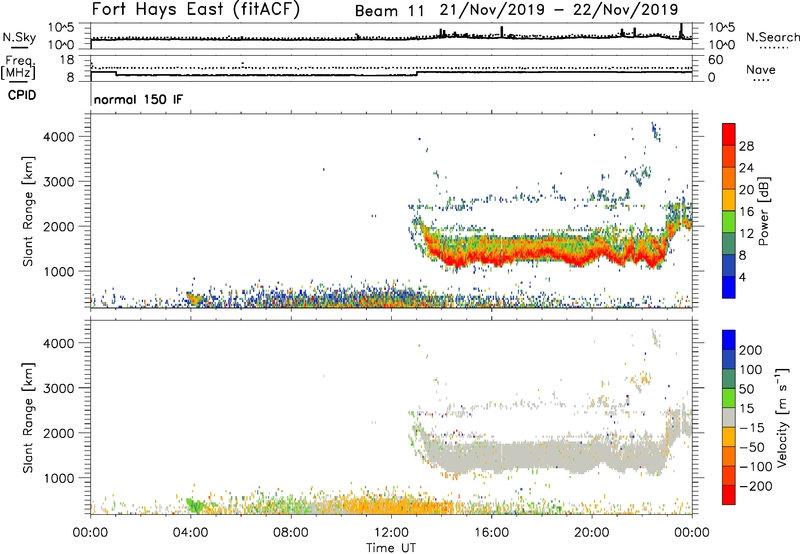Click the gray segment of Velocity color bar
This screenshot has width=800, height=554.
pyautogui.click(x=729, y=417)
